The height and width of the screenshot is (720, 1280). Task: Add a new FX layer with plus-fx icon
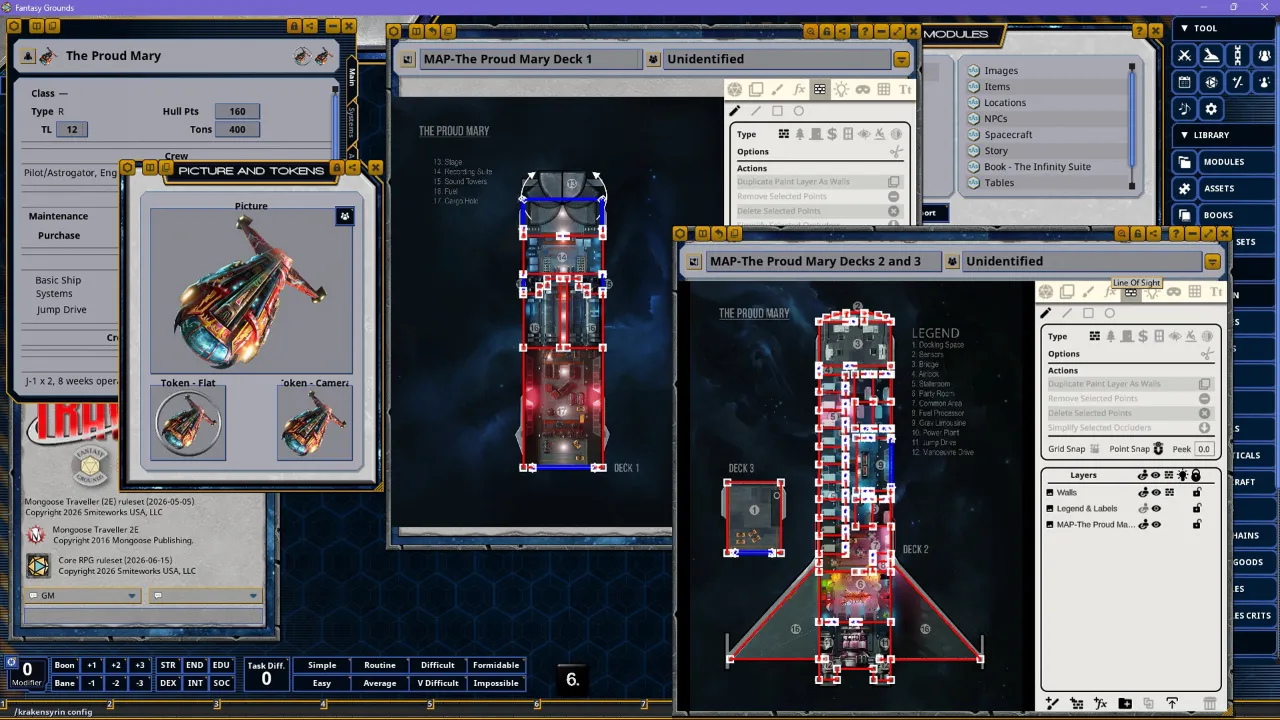[x=1100, y=703]
